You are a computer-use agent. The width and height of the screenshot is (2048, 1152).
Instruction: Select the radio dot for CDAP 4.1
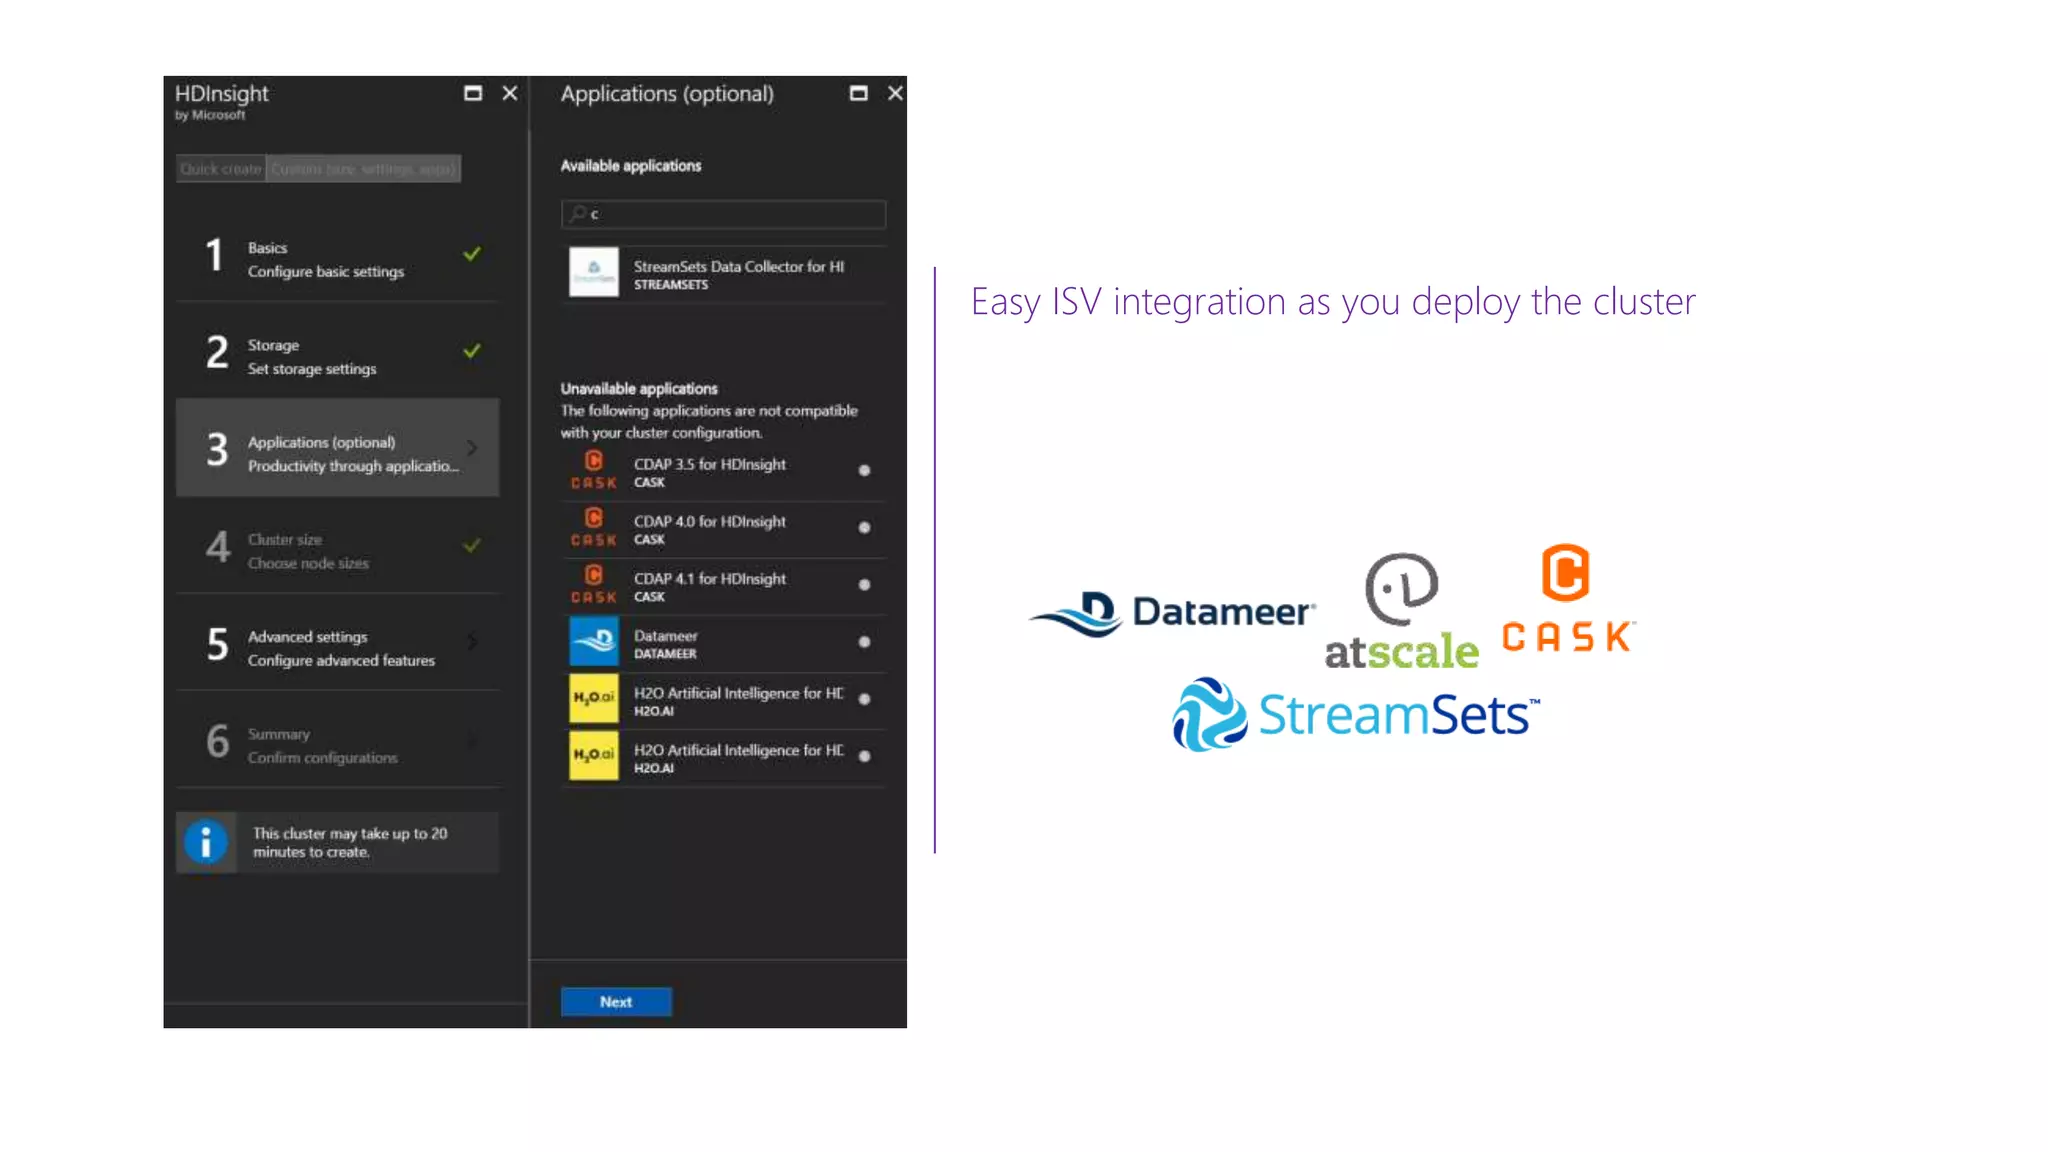pos(864,584)
